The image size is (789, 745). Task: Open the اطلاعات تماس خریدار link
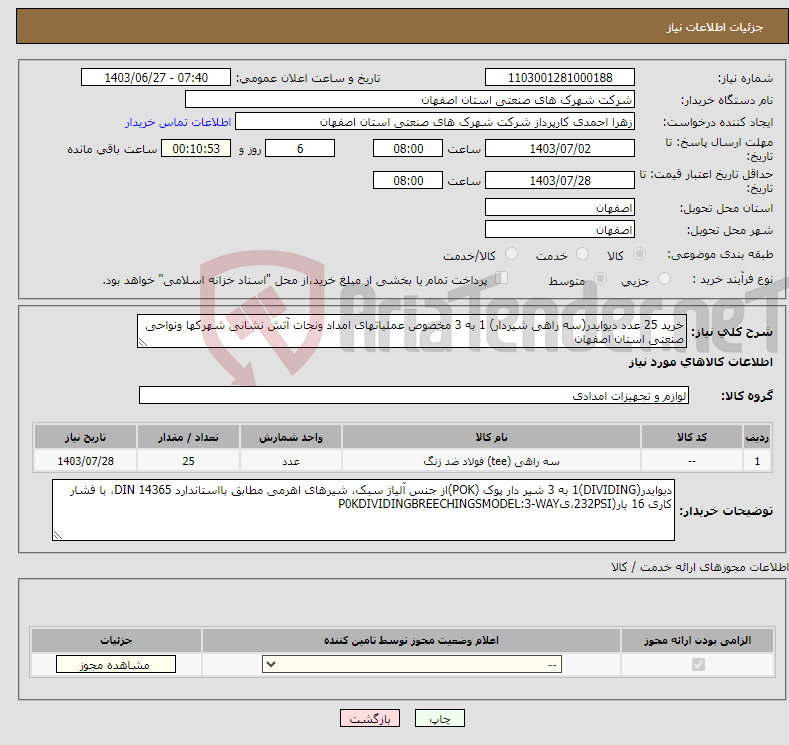pos(178,122)
